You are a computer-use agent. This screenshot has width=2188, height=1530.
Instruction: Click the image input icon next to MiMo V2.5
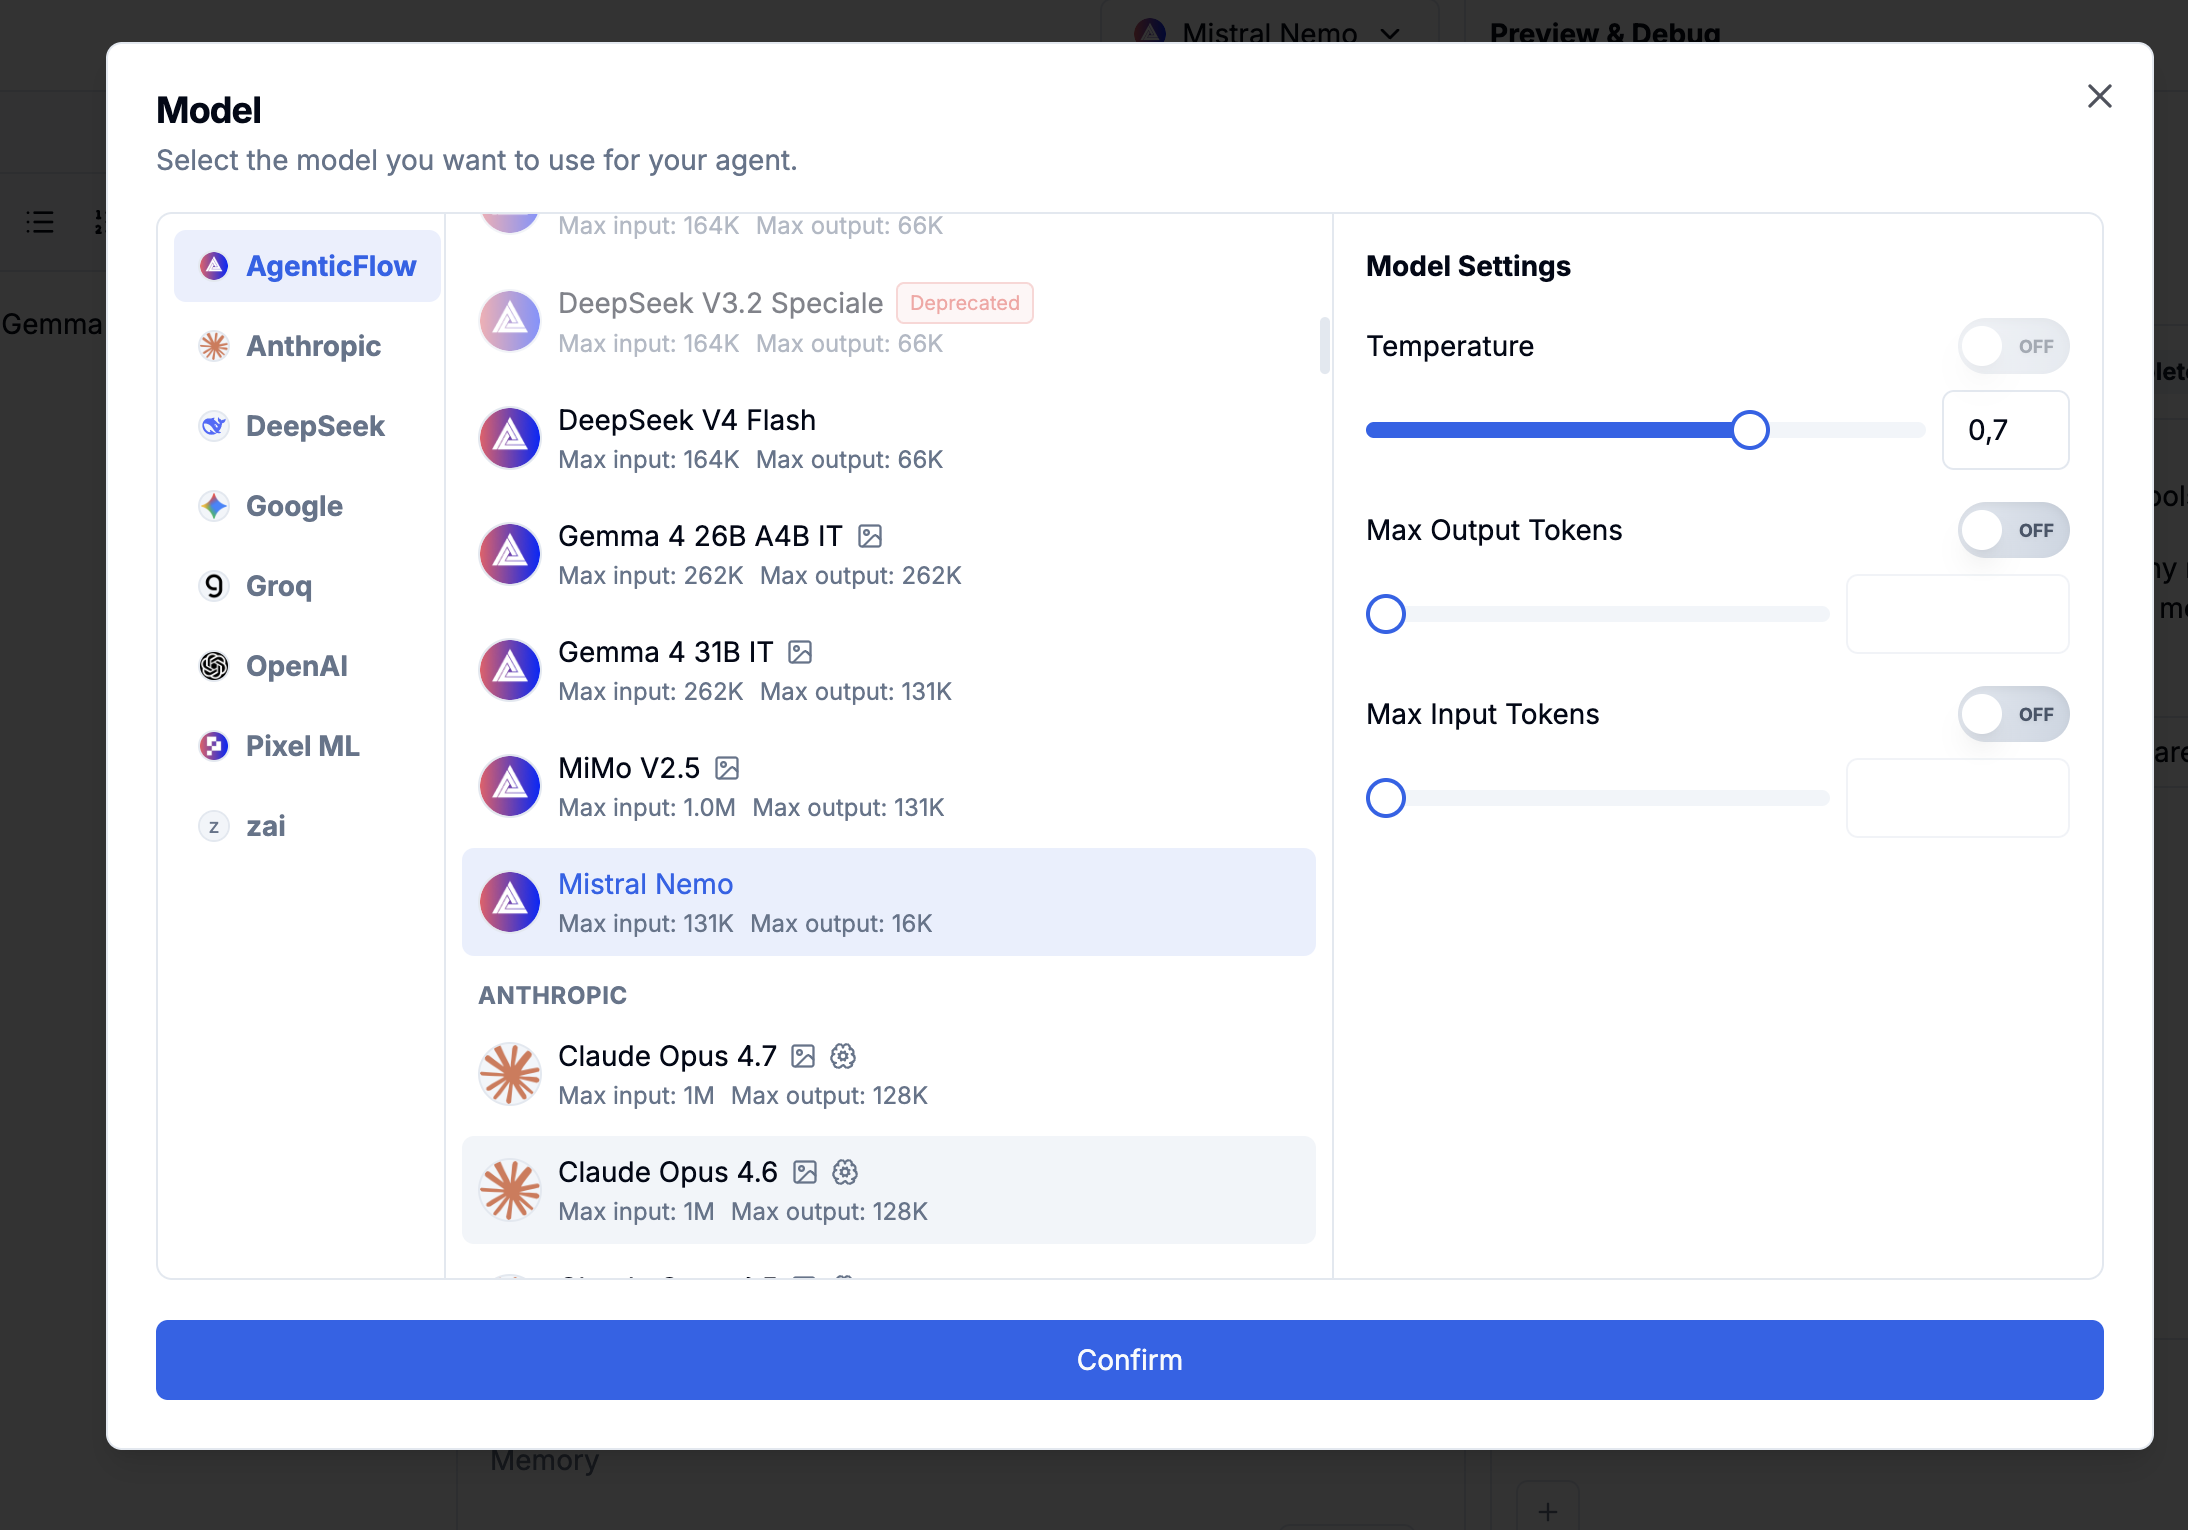pyautogui.click(x=727, y=769)
